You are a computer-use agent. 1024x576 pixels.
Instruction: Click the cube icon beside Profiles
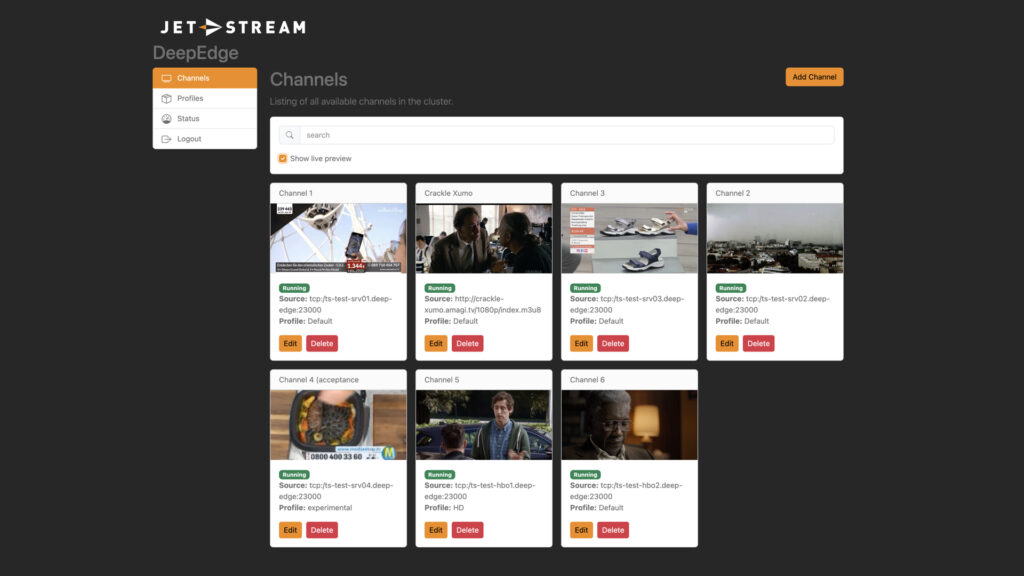pyautogui.click(x=166, y=98)
